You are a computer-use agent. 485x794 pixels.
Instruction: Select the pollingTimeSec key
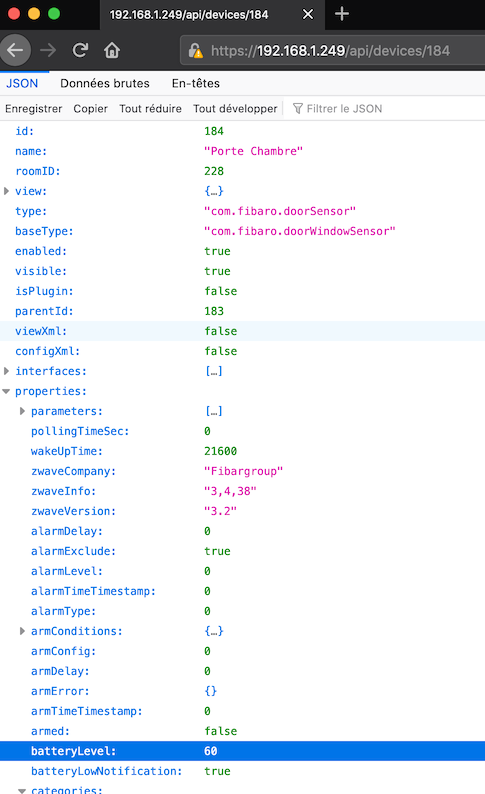[80, 431]
